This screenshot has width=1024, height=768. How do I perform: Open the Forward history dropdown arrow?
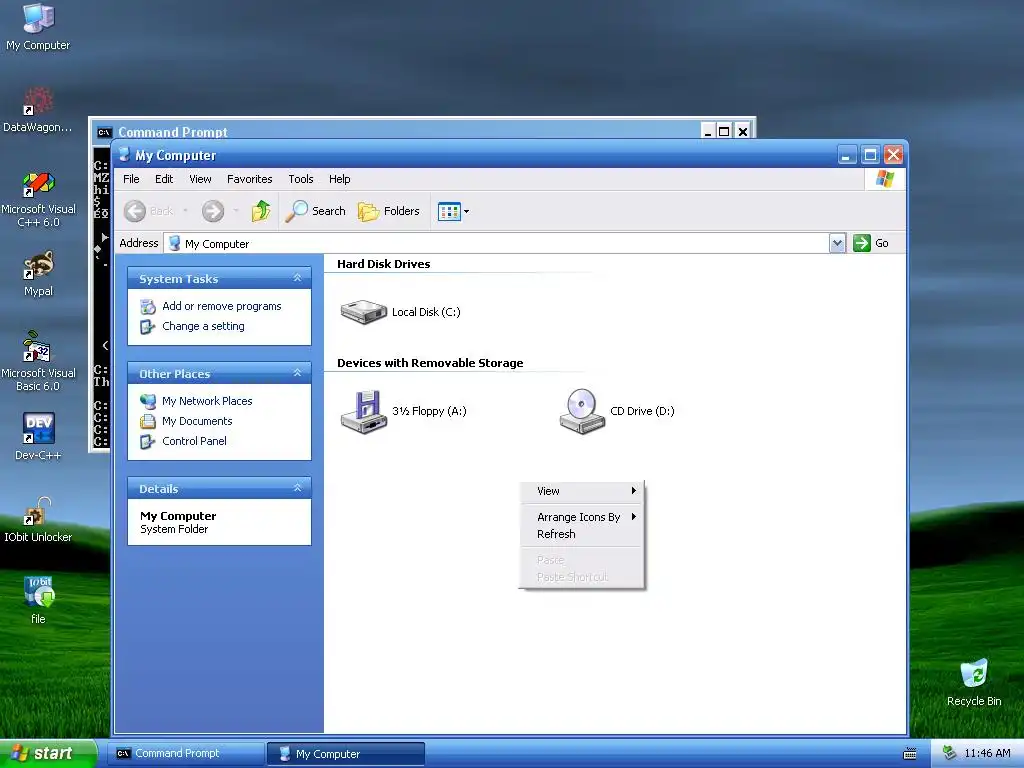pyautogui.click(x=236, y=211)
